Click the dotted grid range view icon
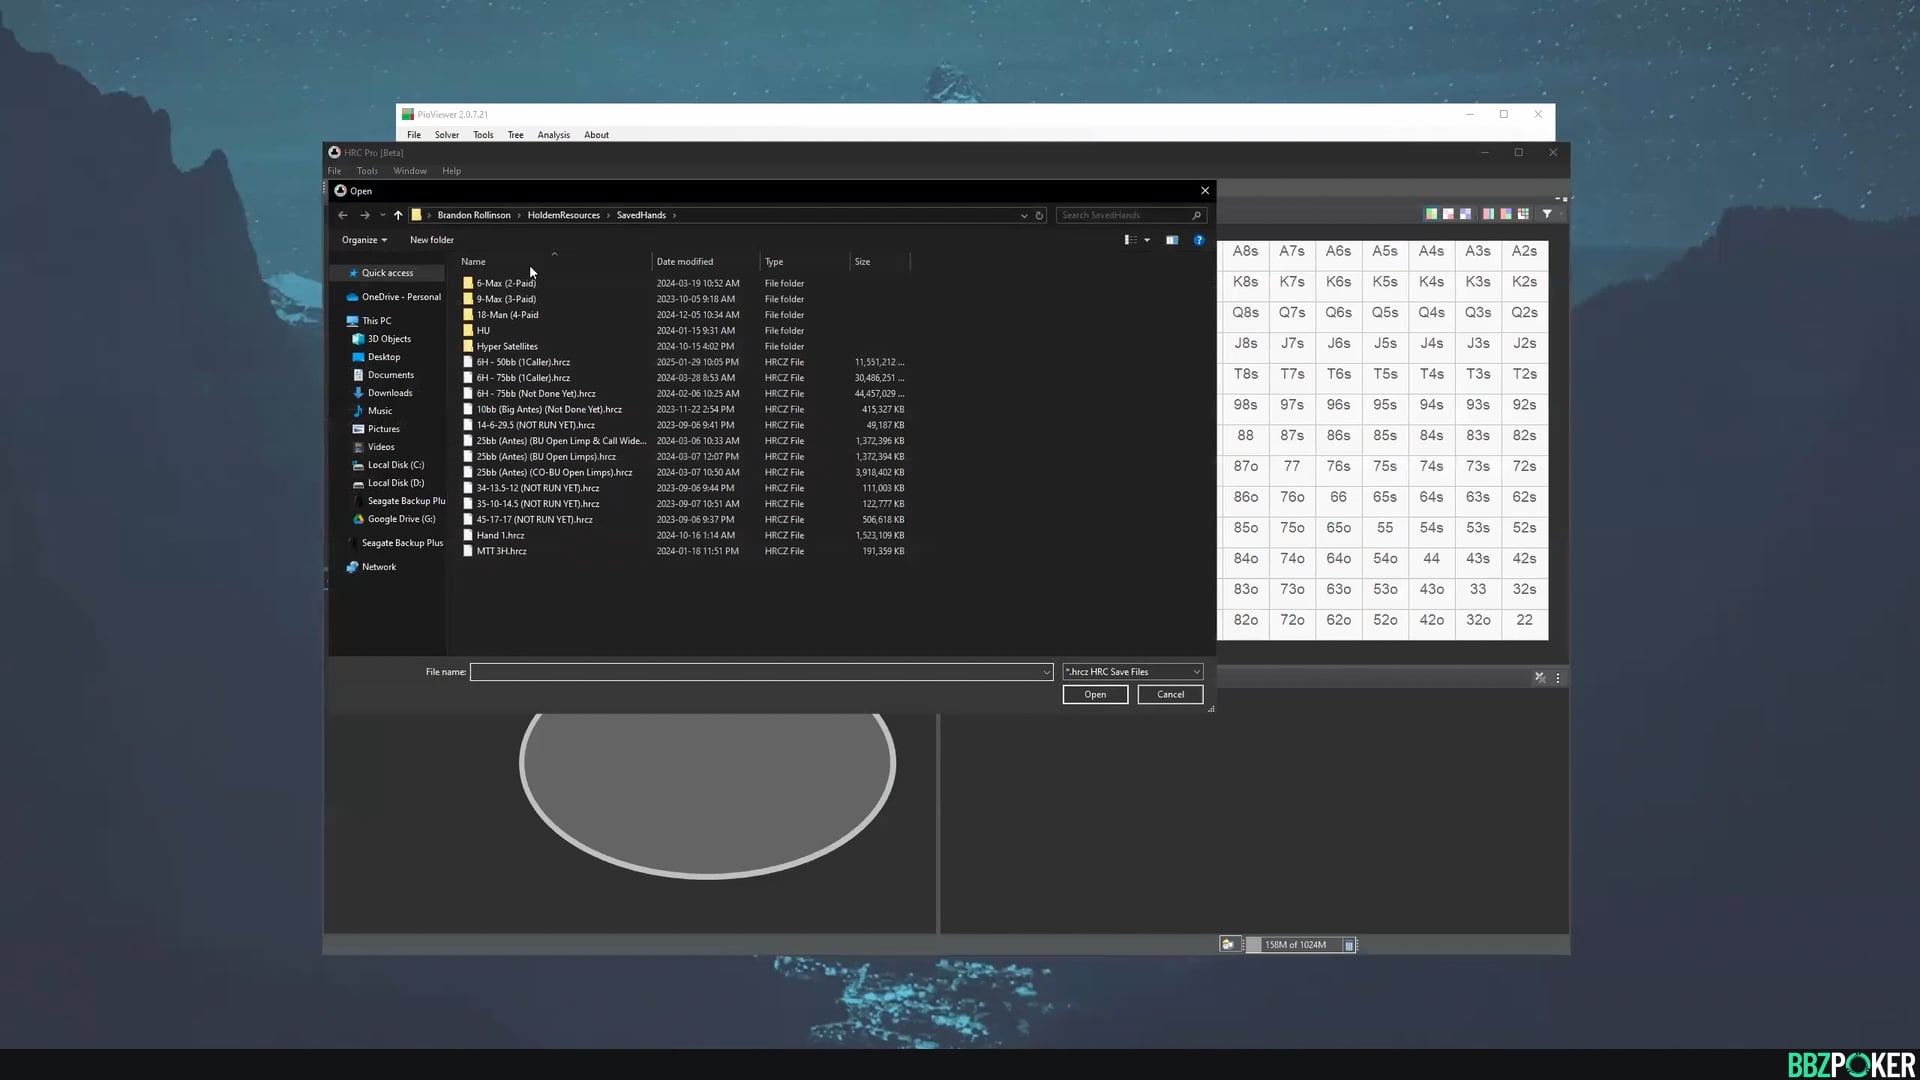Screen dimensions: 1920x1080 click(1523, 213)
